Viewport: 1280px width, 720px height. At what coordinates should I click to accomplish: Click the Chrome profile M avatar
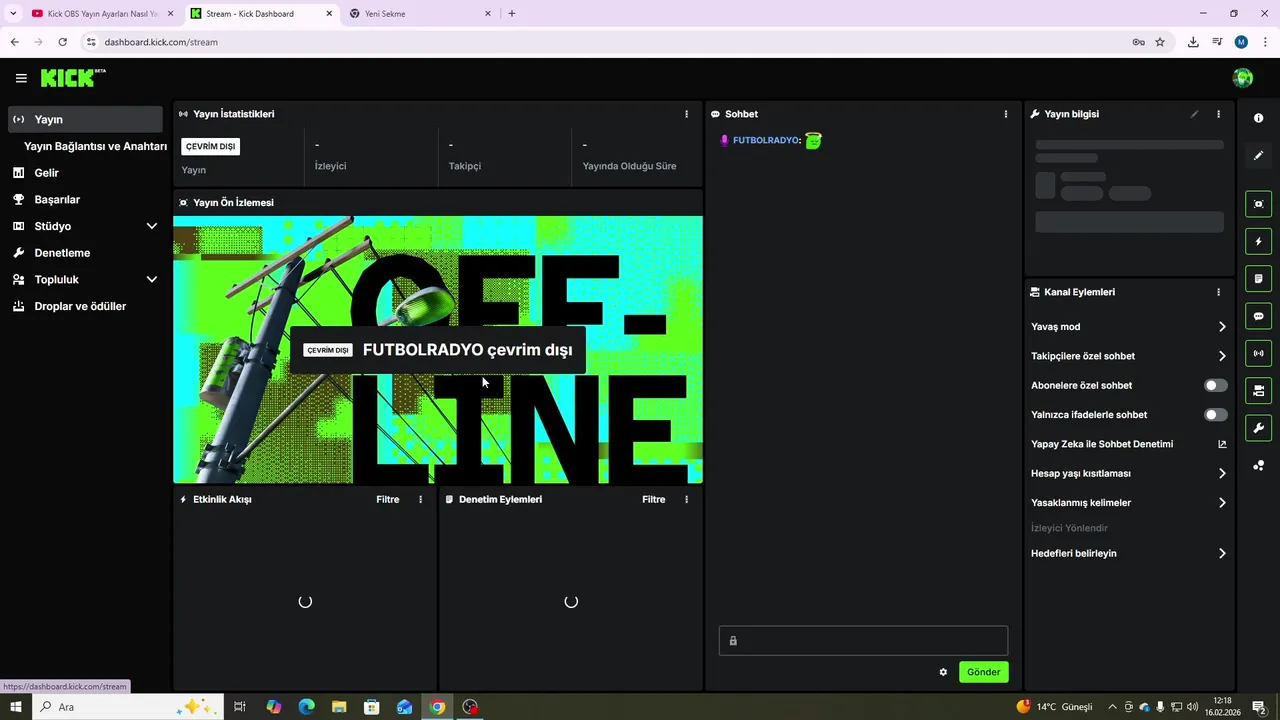(x=1241, y=42)
